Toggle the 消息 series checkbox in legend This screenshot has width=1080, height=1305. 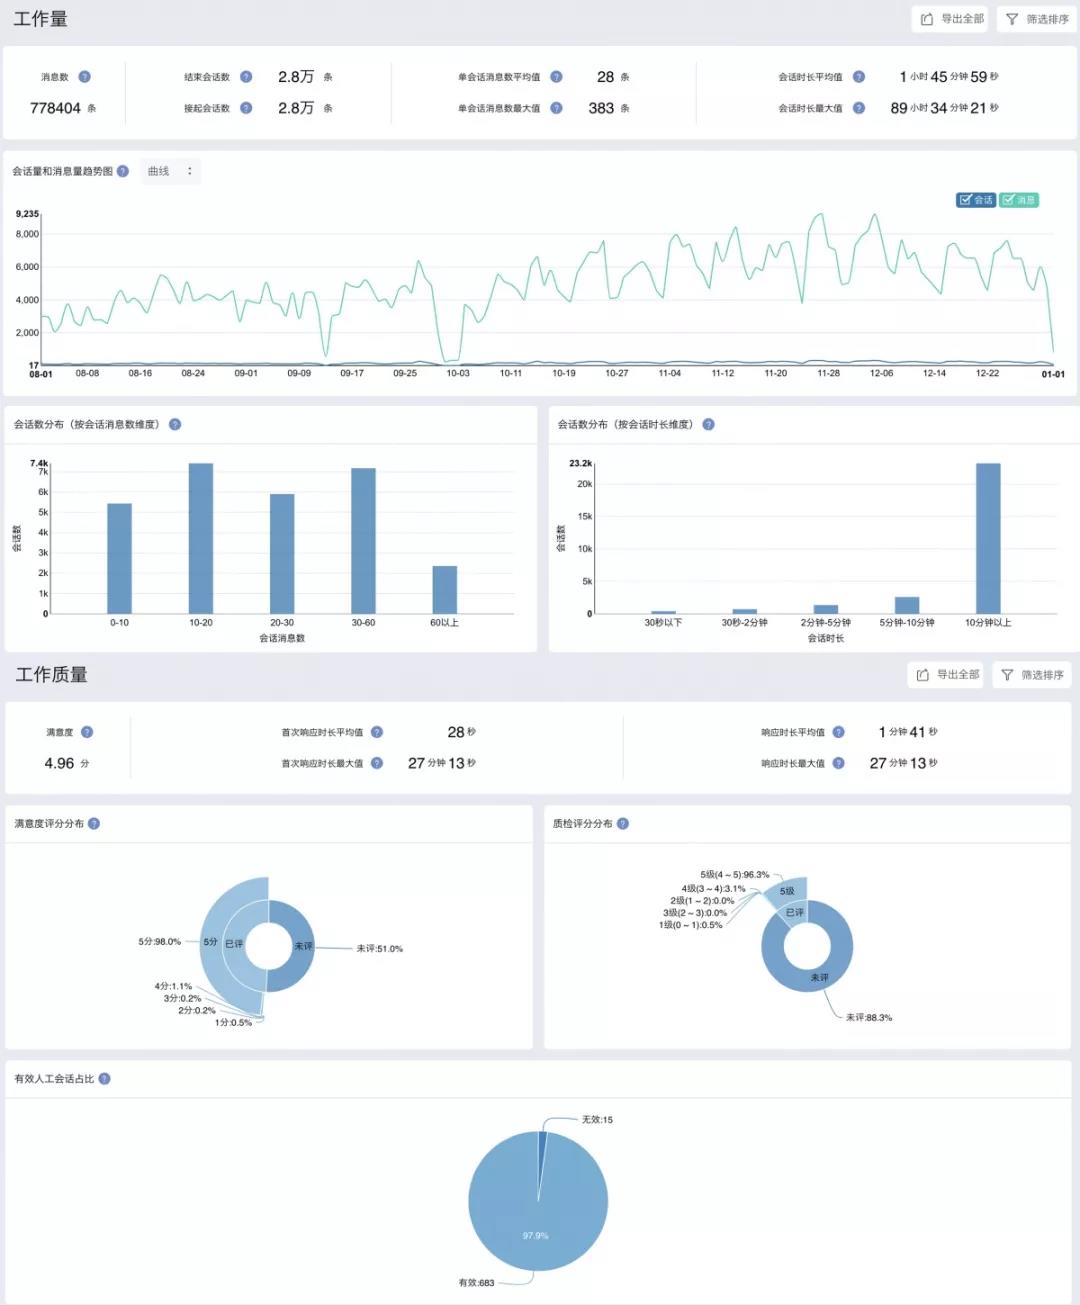[1019, 200]
